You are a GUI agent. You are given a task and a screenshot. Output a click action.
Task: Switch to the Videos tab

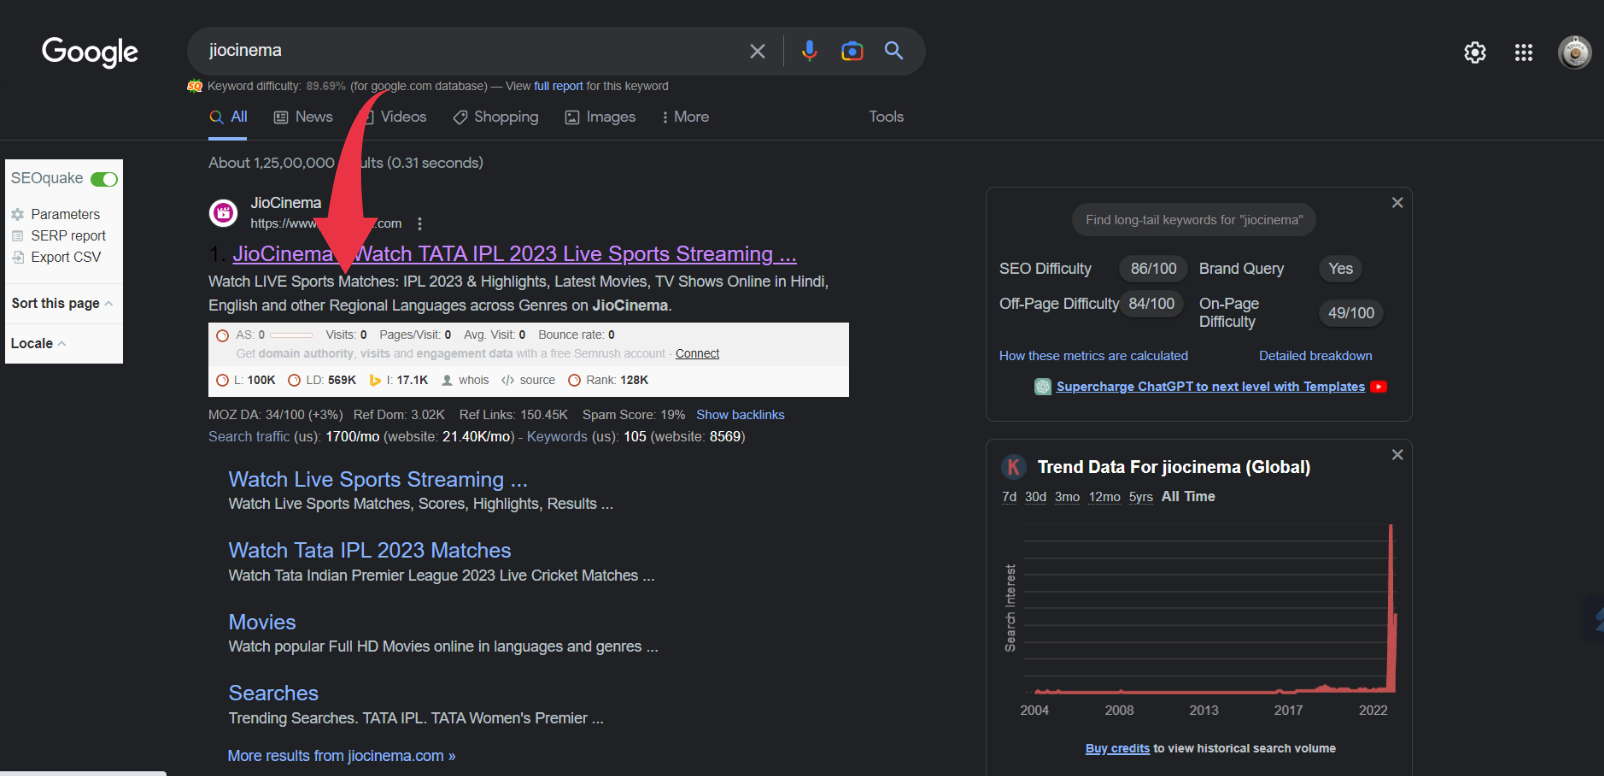click(395, 117)
